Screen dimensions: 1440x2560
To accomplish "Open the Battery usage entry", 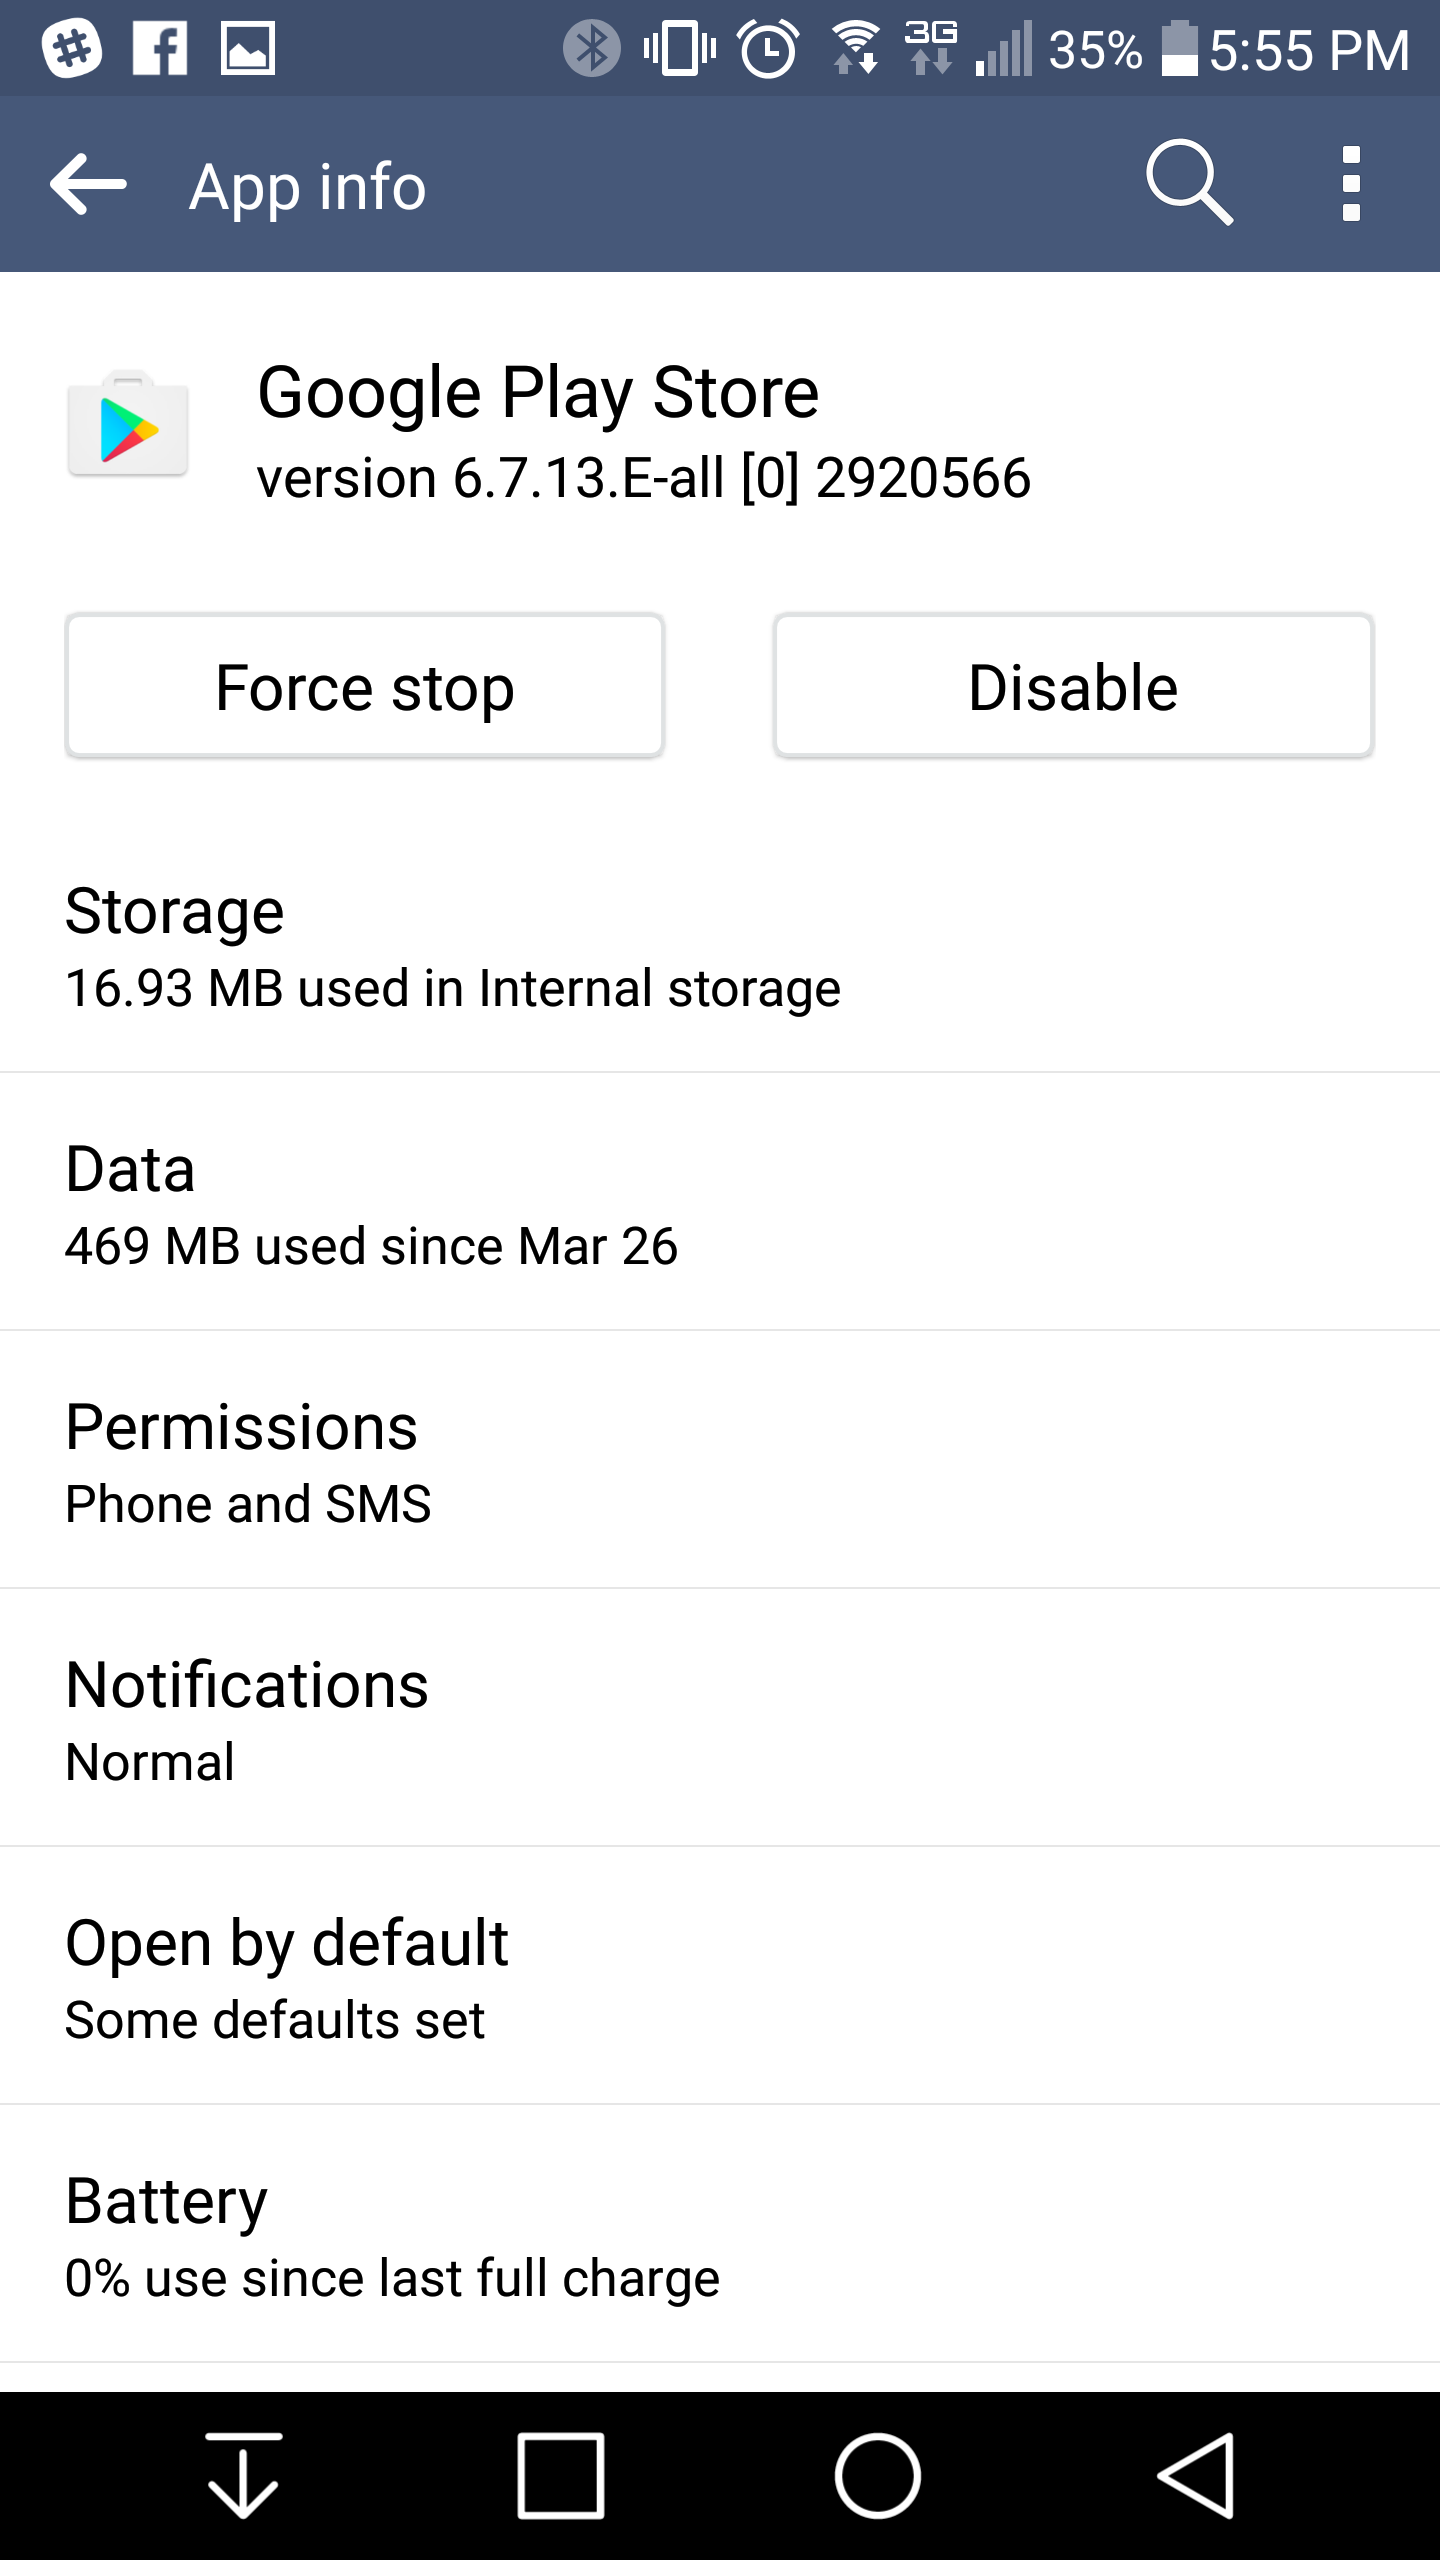I will [720, 2237].
